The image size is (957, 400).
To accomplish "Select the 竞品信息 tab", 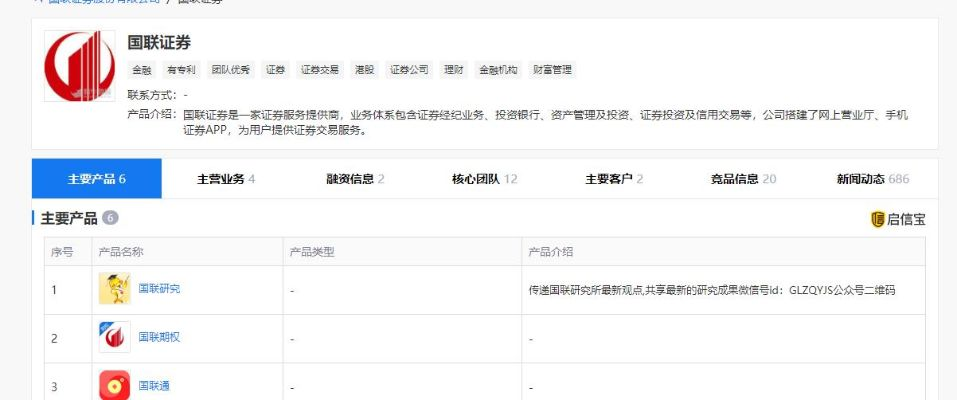I will point(743,179).
